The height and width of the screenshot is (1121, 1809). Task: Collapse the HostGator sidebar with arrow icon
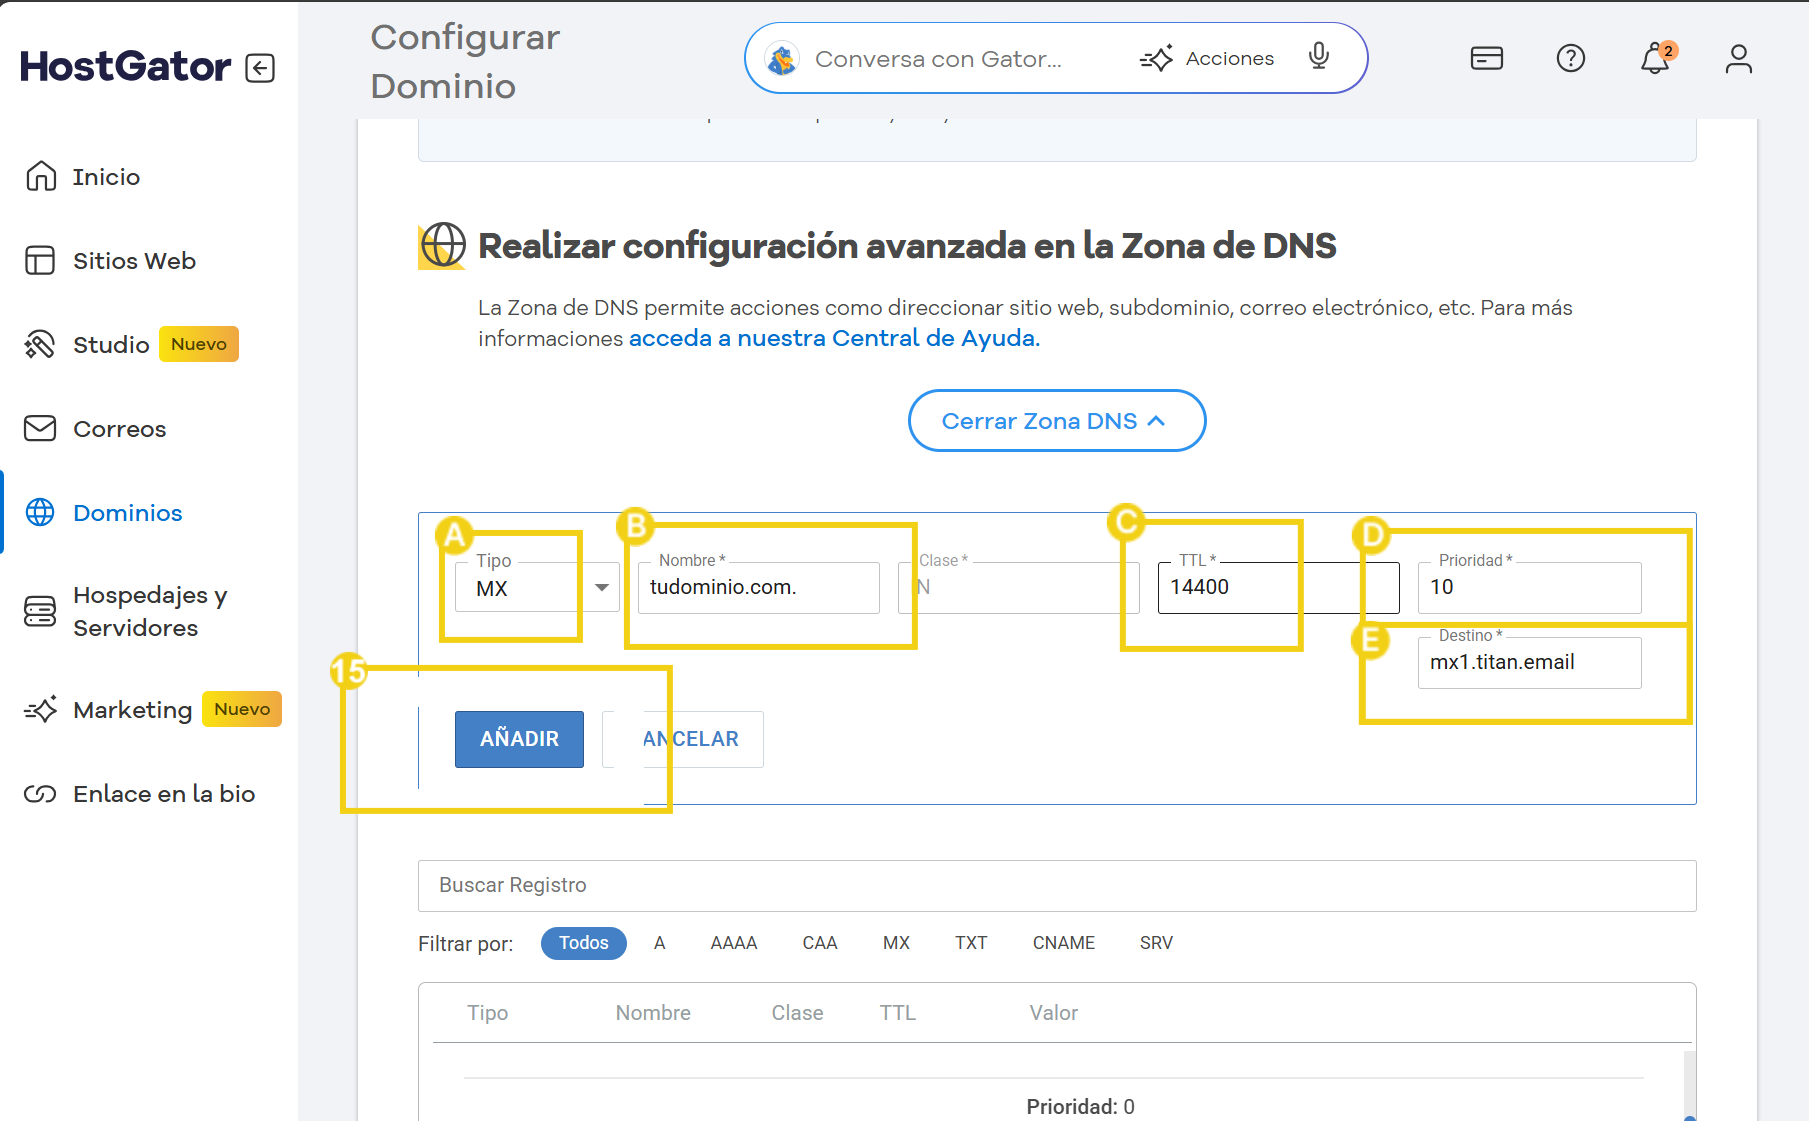pos(260,68)
